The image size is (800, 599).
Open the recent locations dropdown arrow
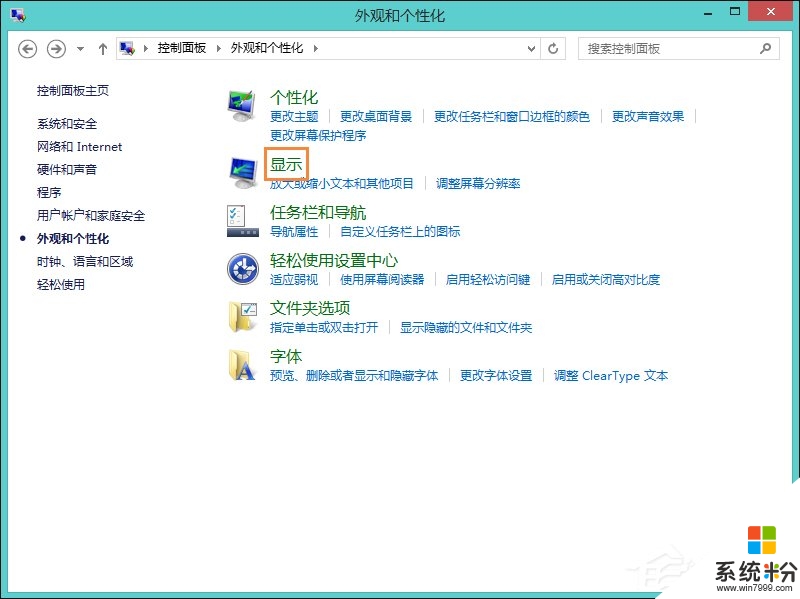coord(78,47)
